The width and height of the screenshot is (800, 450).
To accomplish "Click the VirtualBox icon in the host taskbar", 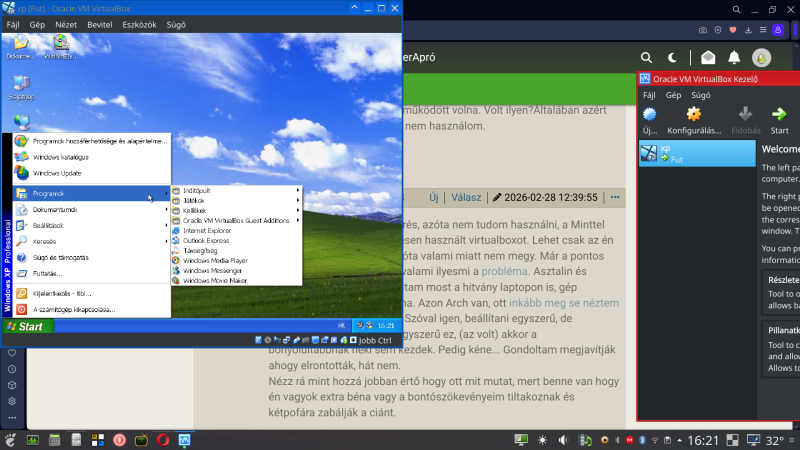I will [184, 440].
